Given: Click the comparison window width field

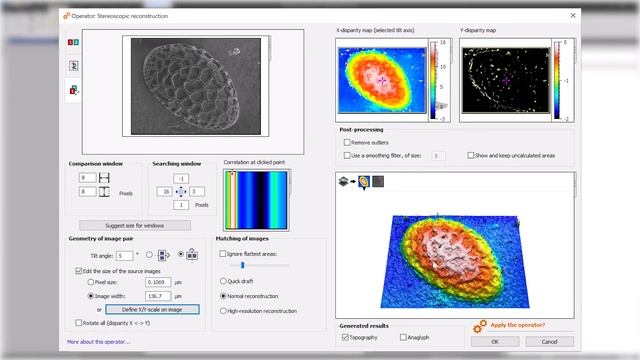Looking at the screenshot, I should [87, 178].
